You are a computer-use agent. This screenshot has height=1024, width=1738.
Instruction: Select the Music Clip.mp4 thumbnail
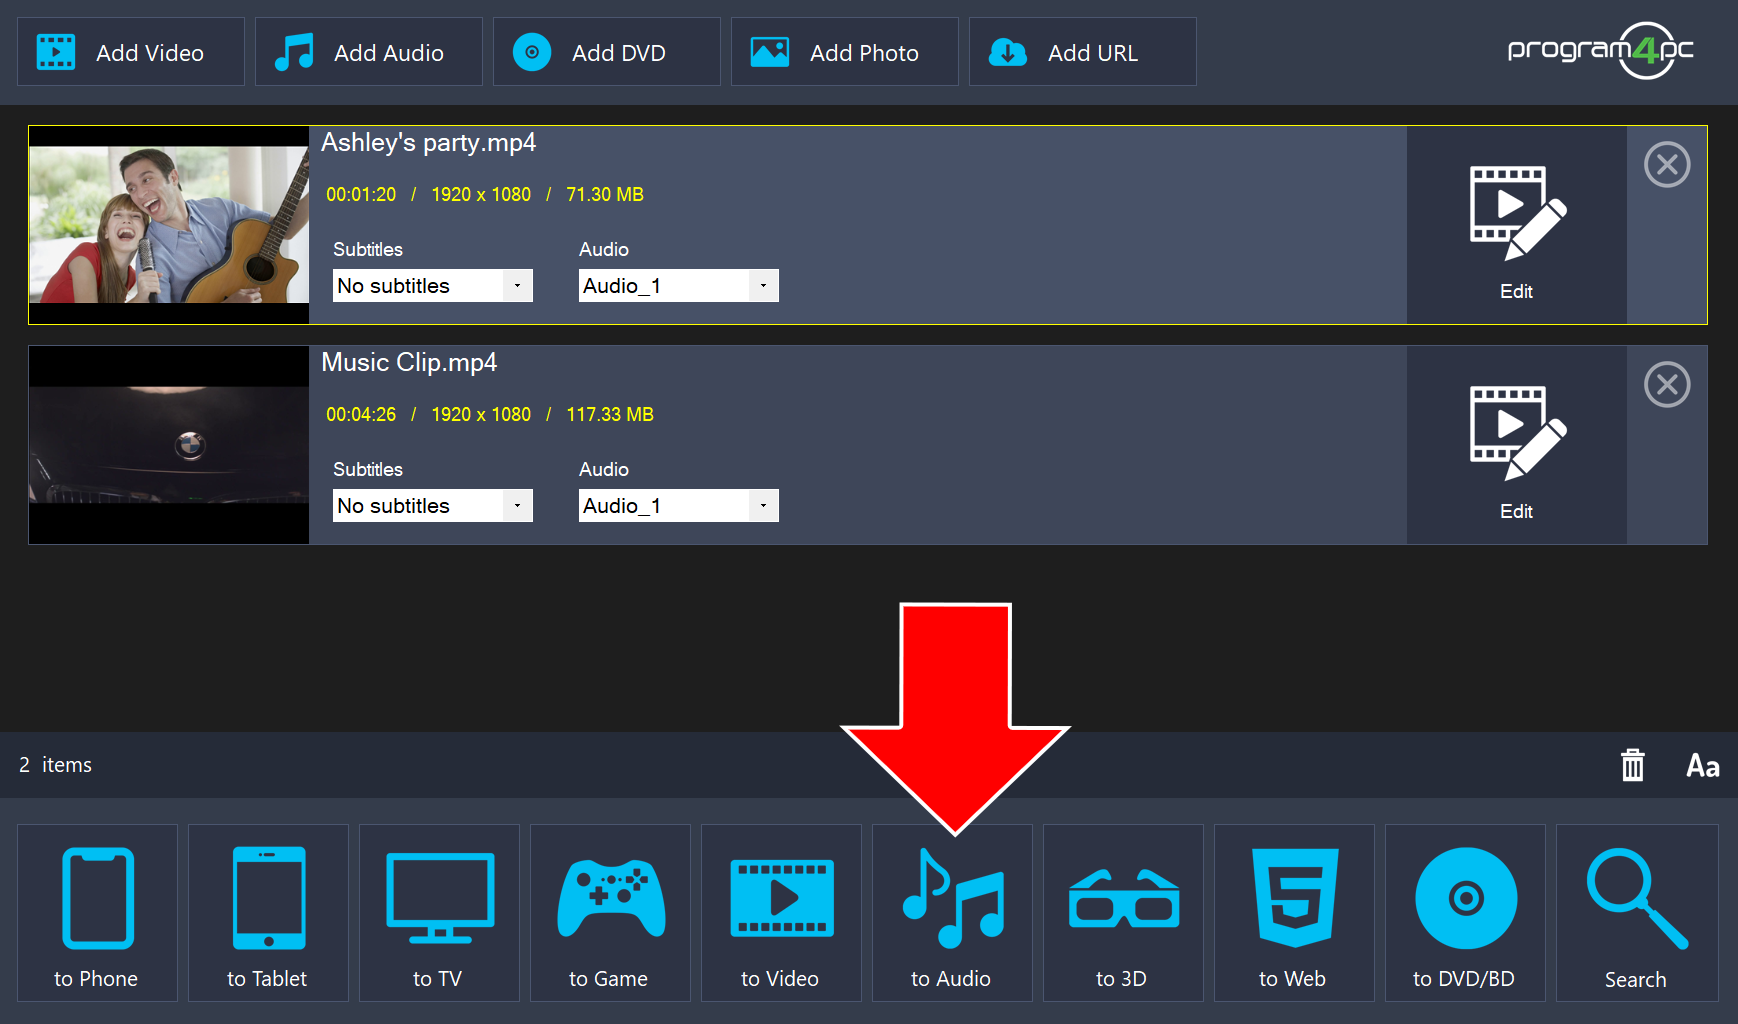[169, 445]
